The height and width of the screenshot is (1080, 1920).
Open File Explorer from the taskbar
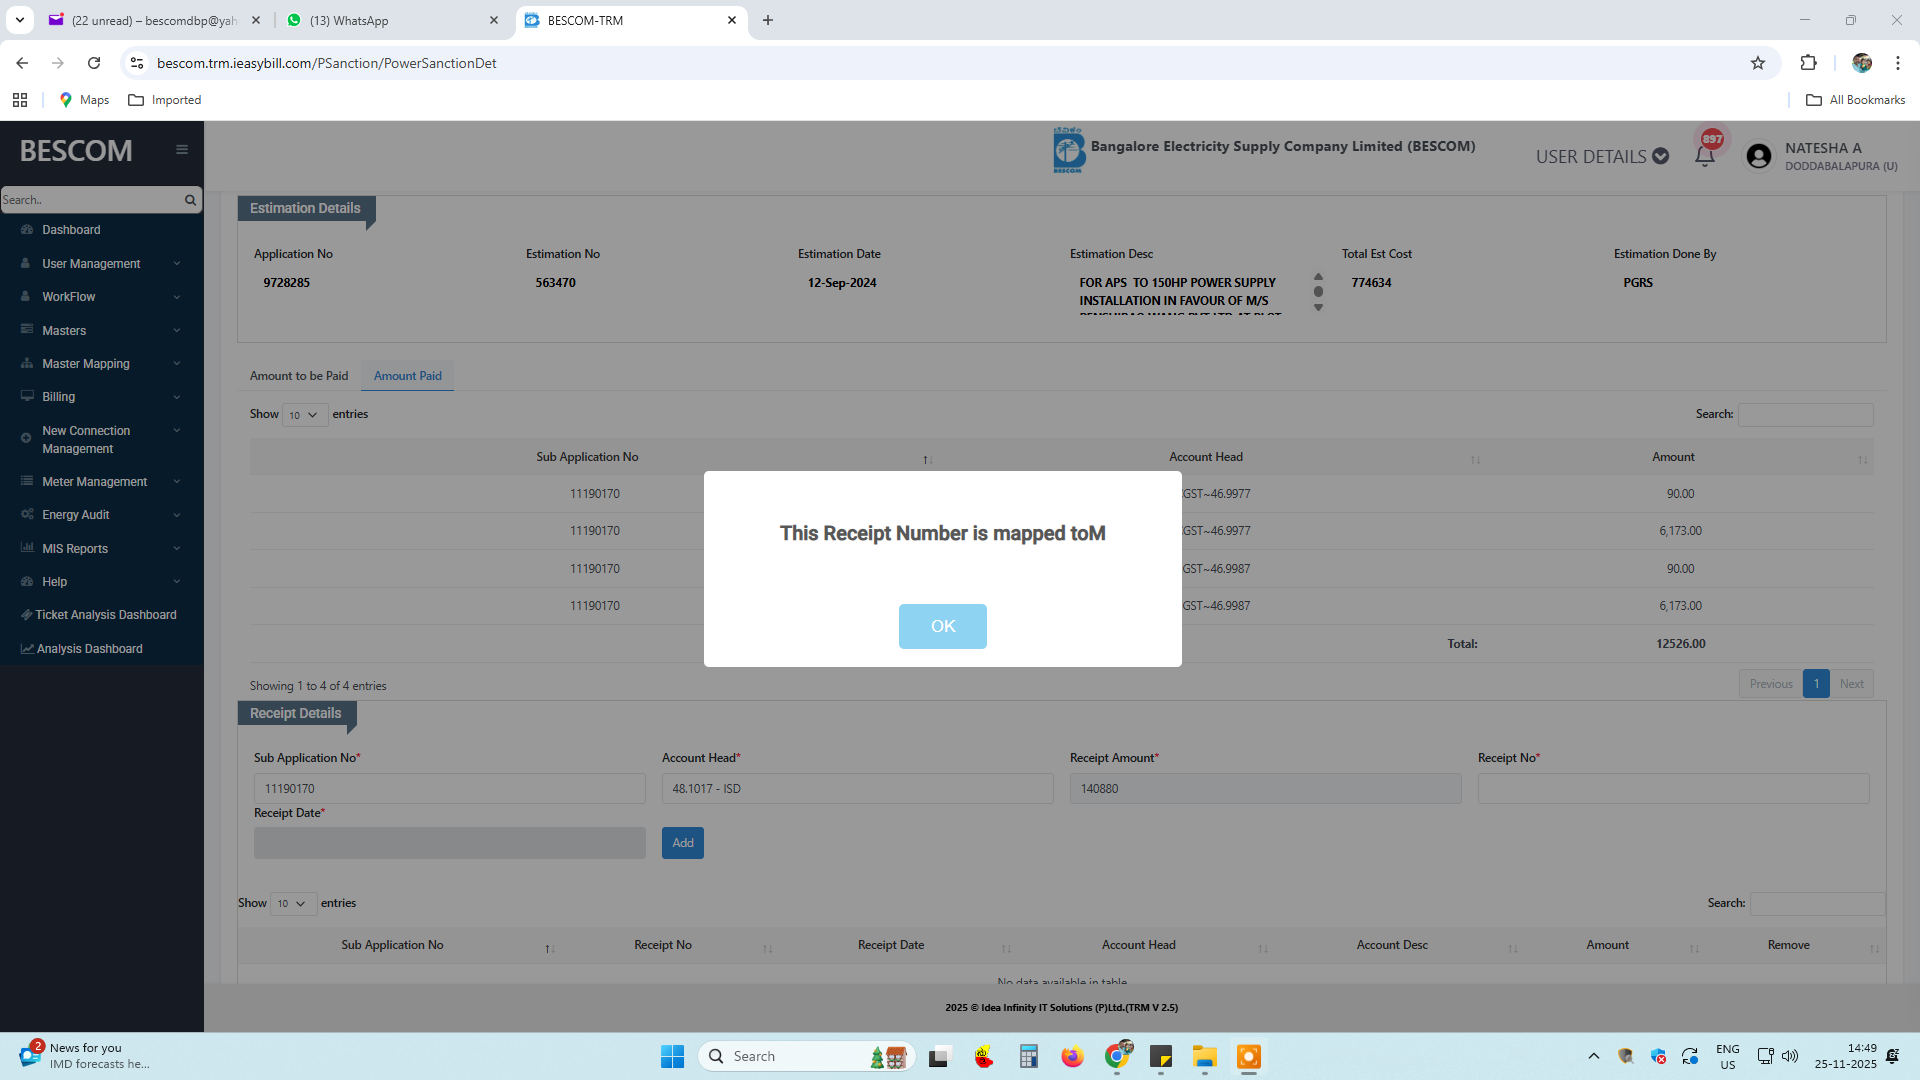pyautogui.click(x=1204, y=1056)
